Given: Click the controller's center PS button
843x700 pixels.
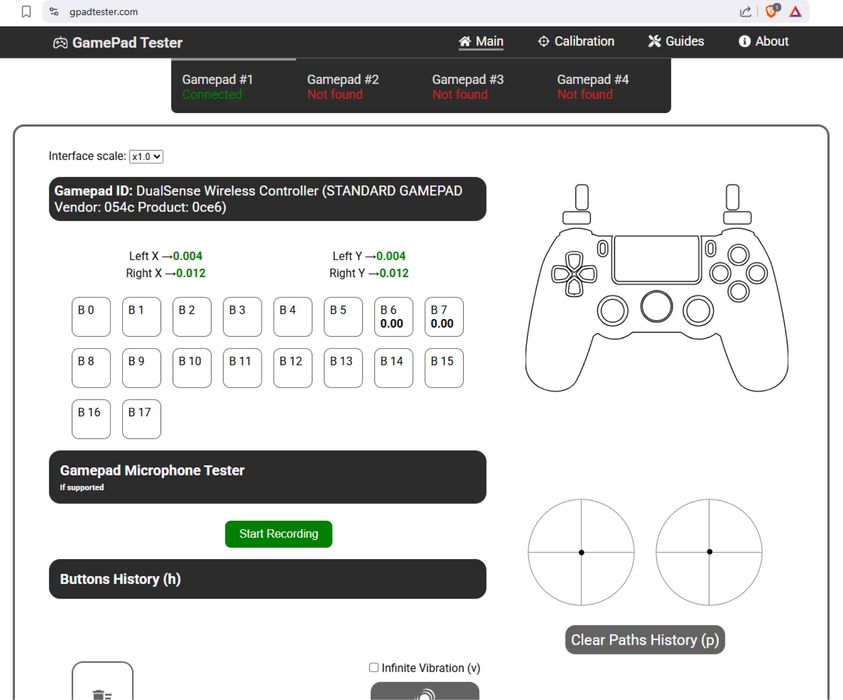Looking at the screenshot, I should (x=656, y=306).
